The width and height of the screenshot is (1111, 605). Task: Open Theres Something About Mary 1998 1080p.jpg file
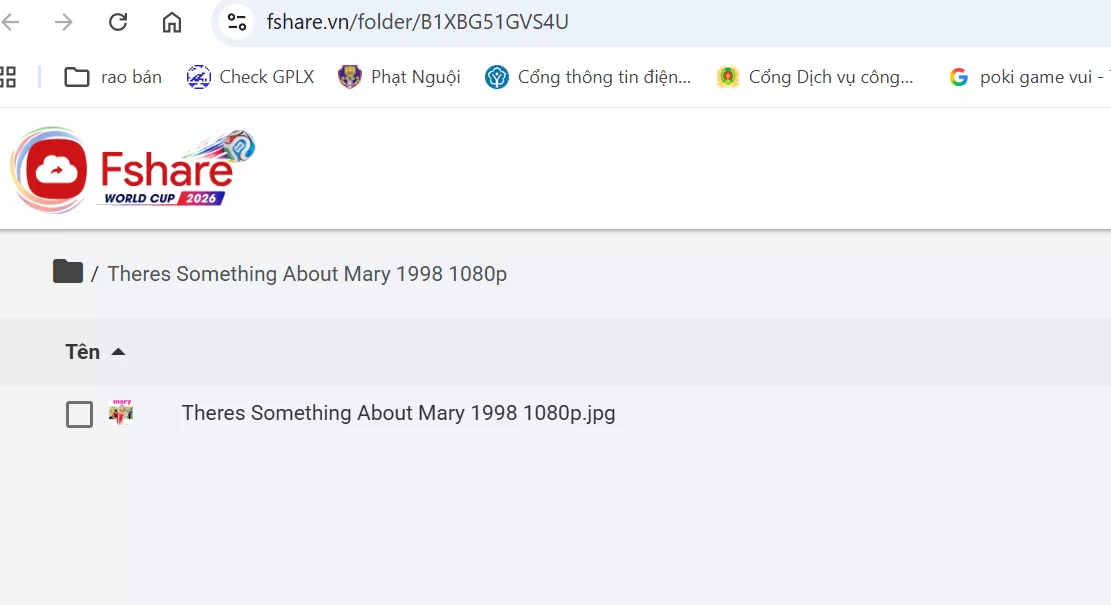tap(398, 413)
